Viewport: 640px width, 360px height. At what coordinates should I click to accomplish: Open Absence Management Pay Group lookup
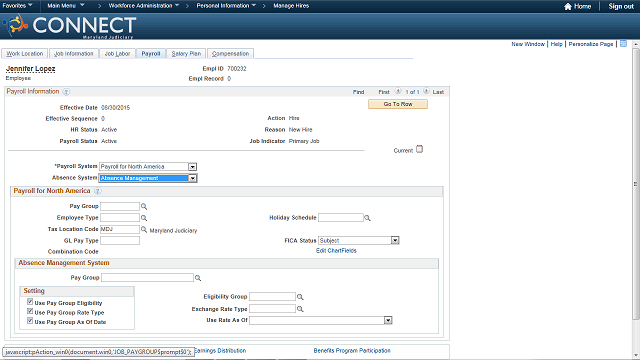pos(198,278)
